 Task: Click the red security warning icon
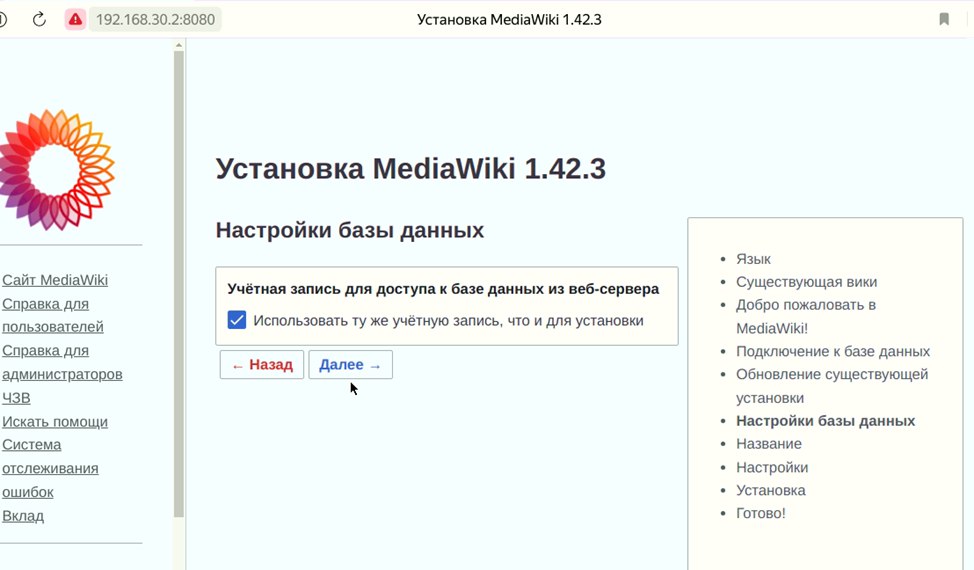(x=75, y=19)
